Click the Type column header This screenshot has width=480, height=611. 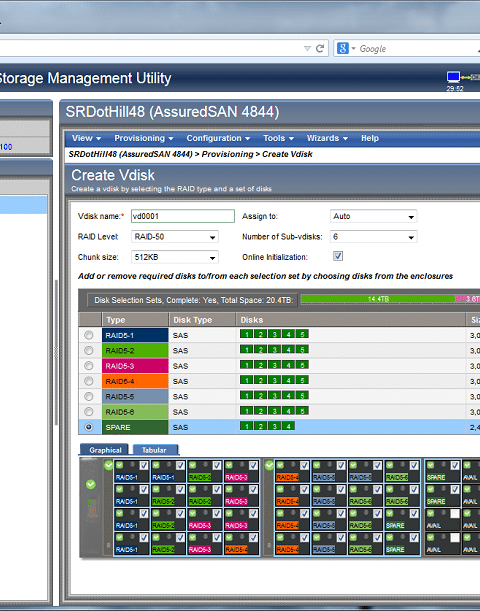[135, 320]
